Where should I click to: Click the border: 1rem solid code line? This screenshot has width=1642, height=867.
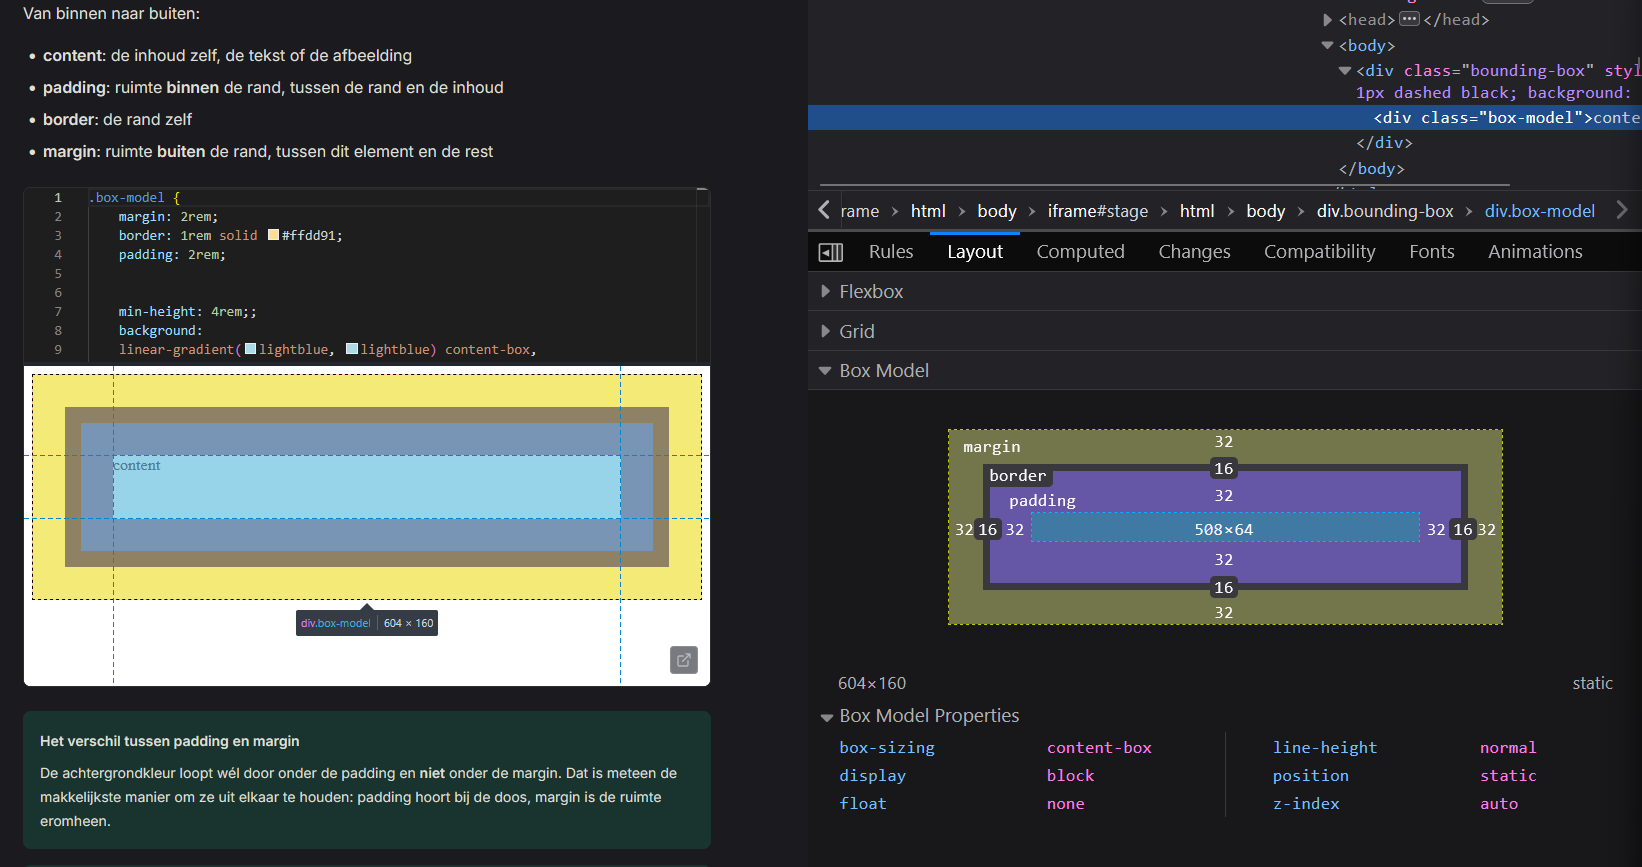pyautogui.click(x=230, y=235)
